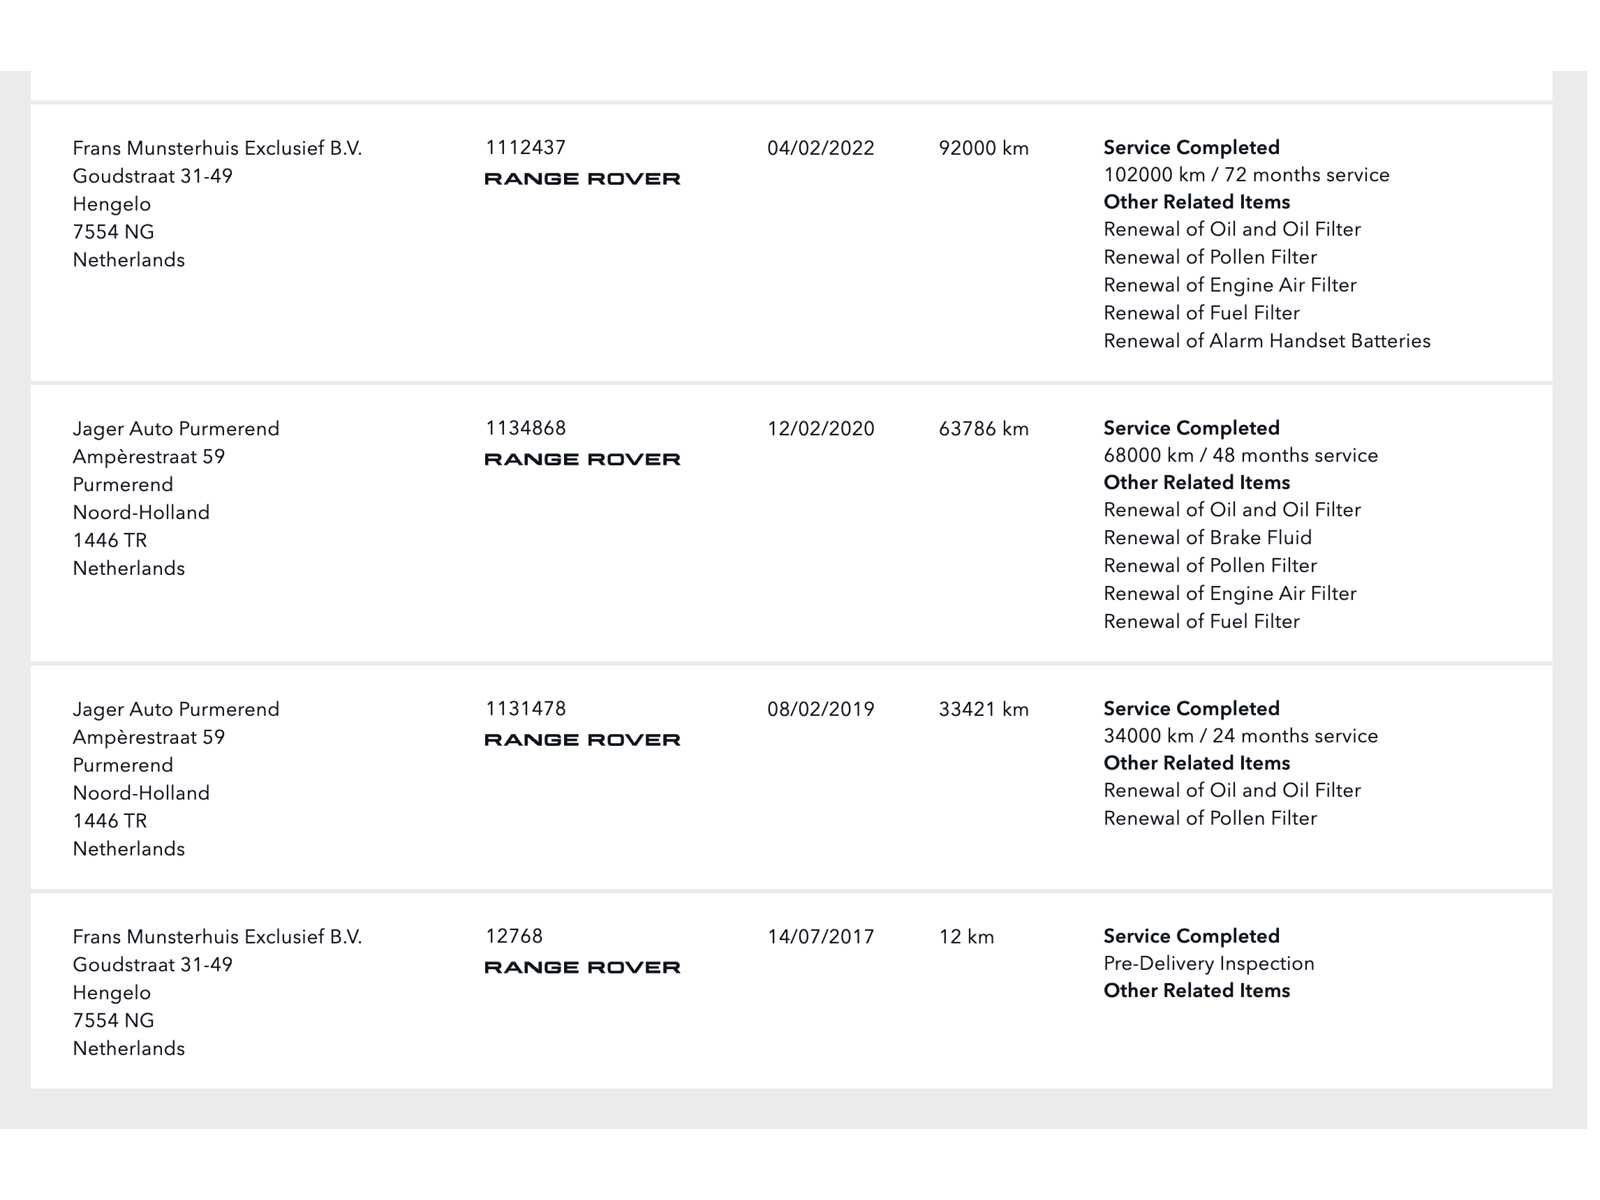Click the Pre-Delivery Inspection entry
This screenshot has height=1200, width=1600.
point(1209,964)
